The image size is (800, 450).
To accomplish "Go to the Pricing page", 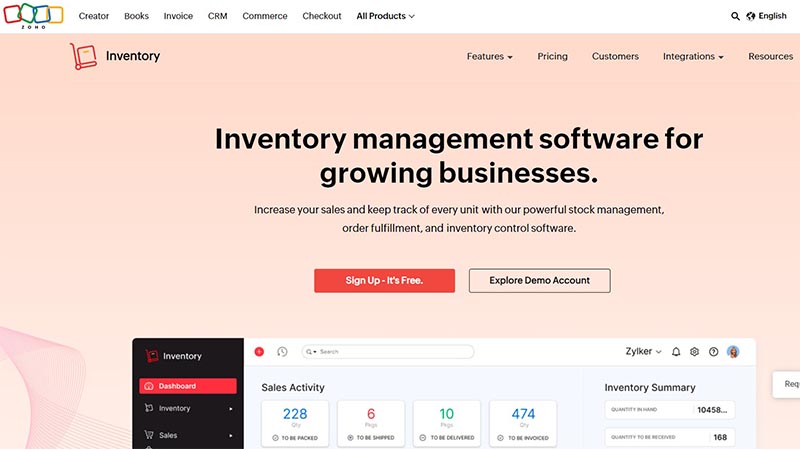I will pos(553,56).
